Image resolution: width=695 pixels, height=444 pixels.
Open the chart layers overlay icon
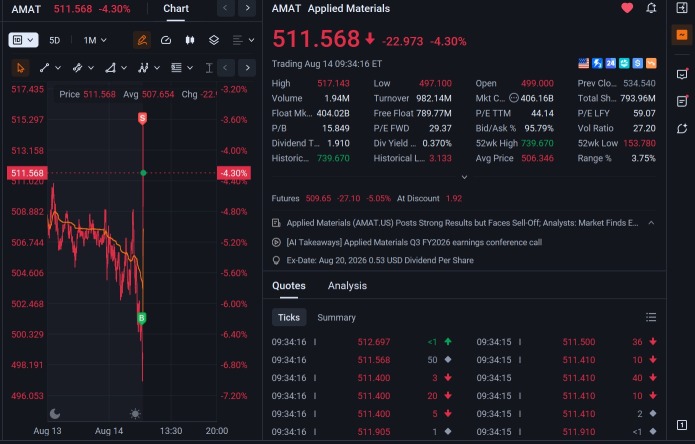(x=214, y=40)
